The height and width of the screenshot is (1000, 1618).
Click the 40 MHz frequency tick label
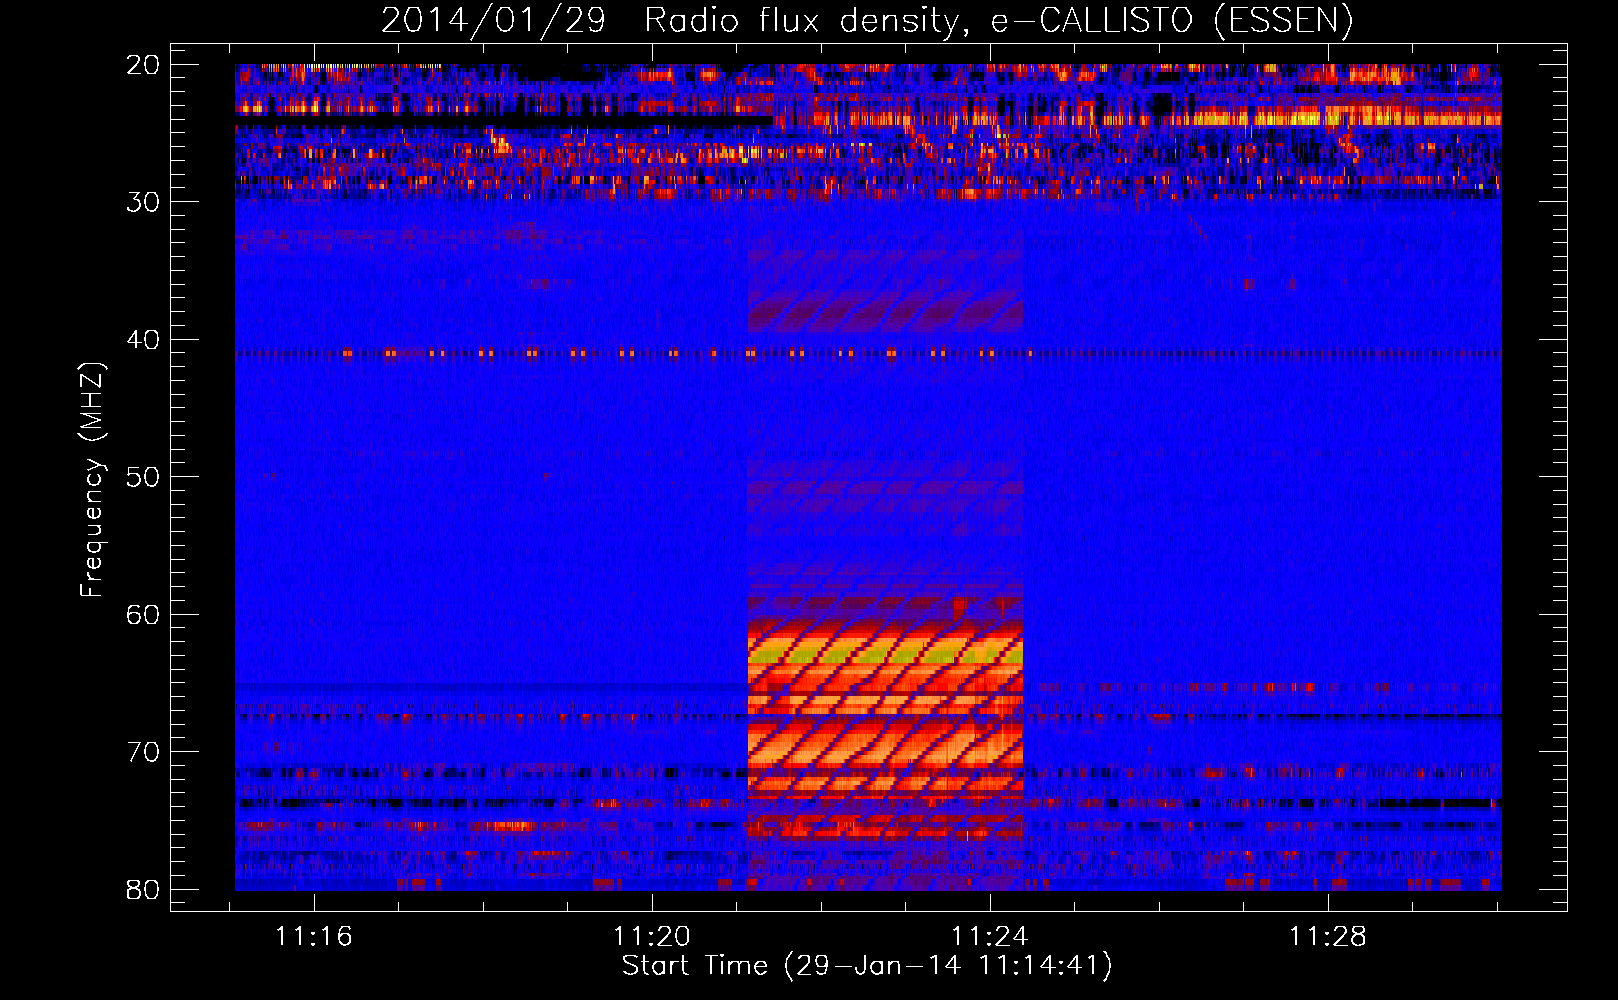(143, 340)
